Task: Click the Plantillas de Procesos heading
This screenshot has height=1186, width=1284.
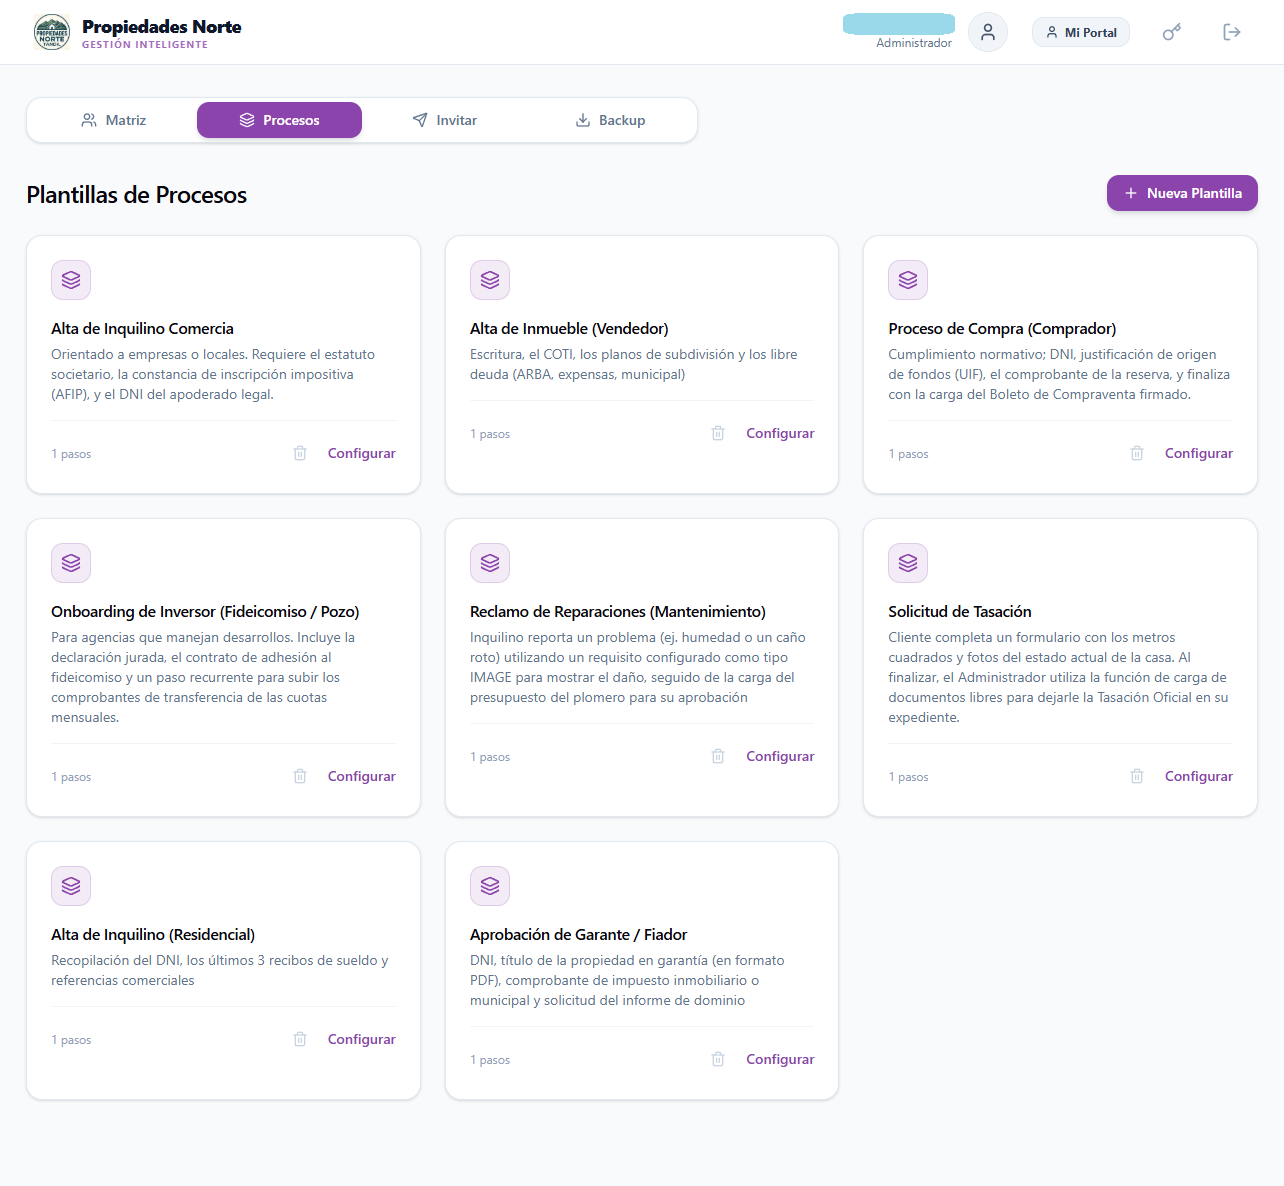Action: pyautogui.click(x=137, y=195)
